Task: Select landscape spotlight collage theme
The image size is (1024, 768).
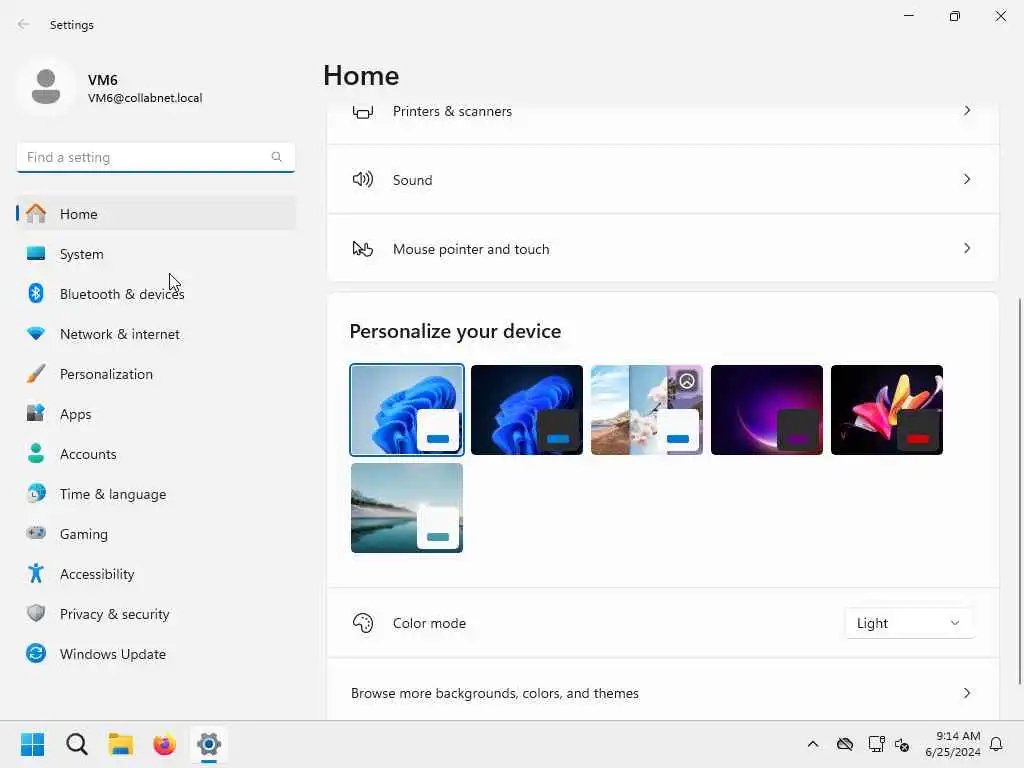Action: 647,409
